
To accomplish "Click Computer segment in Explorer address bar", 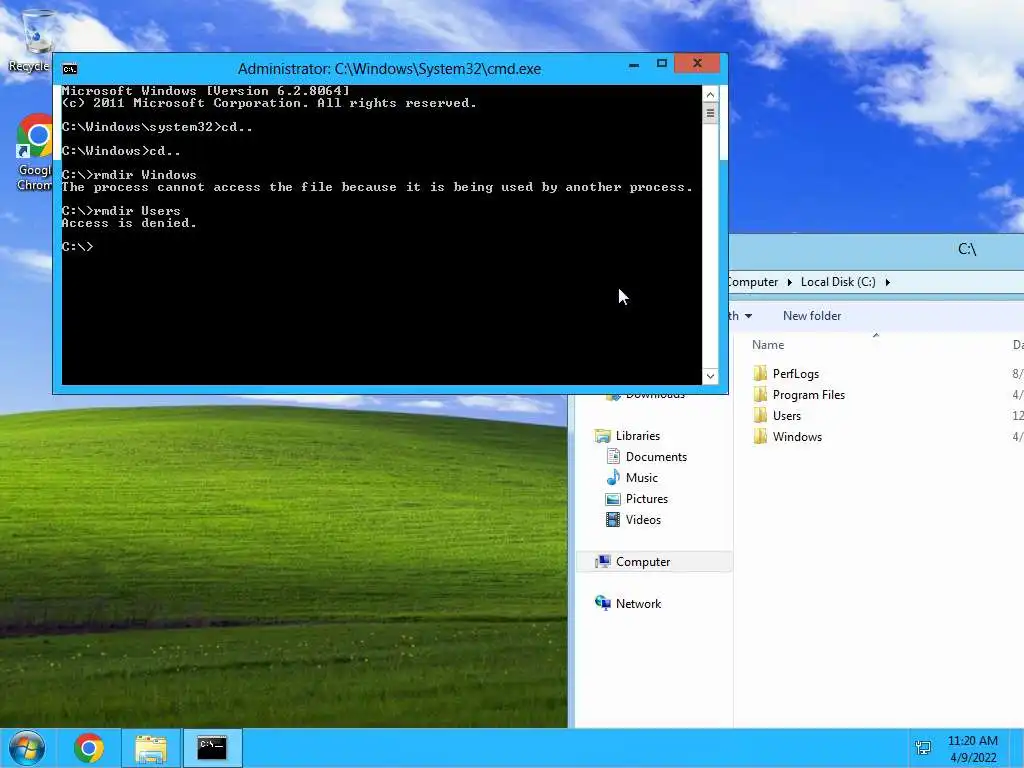I will [753, 282].
